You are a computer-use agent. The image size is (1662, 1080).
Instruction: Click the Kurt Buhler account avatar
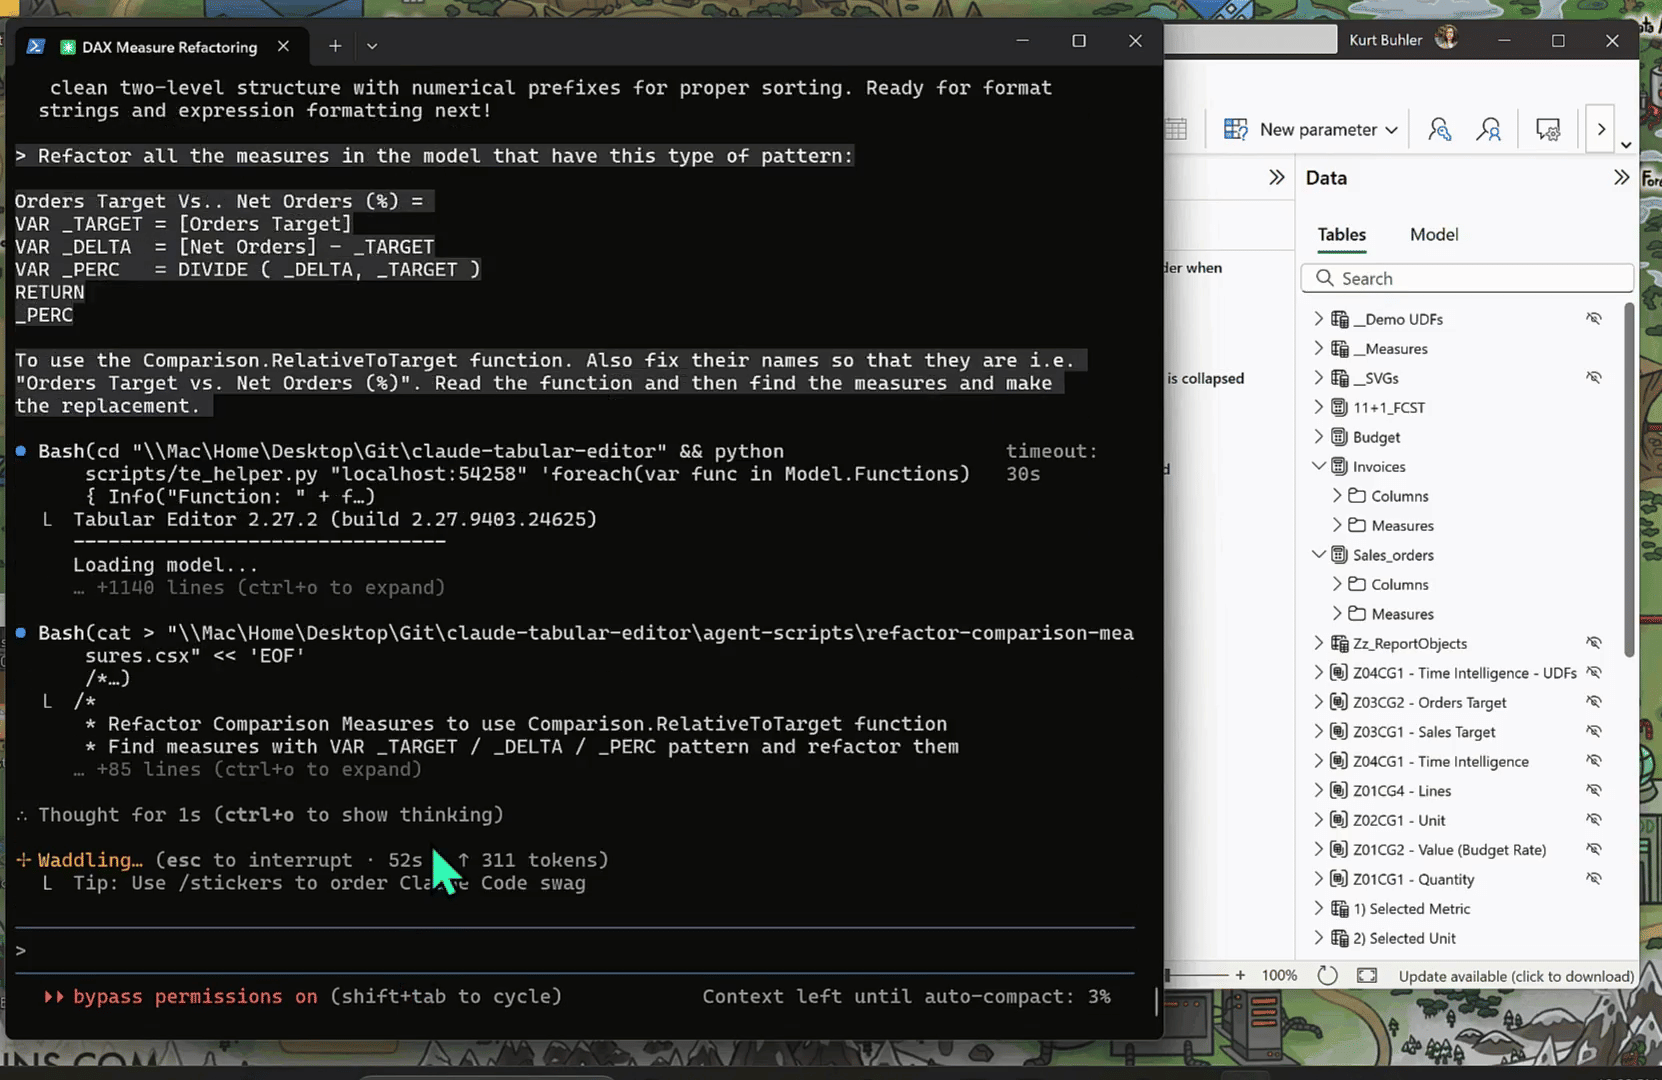[1446, 39]
